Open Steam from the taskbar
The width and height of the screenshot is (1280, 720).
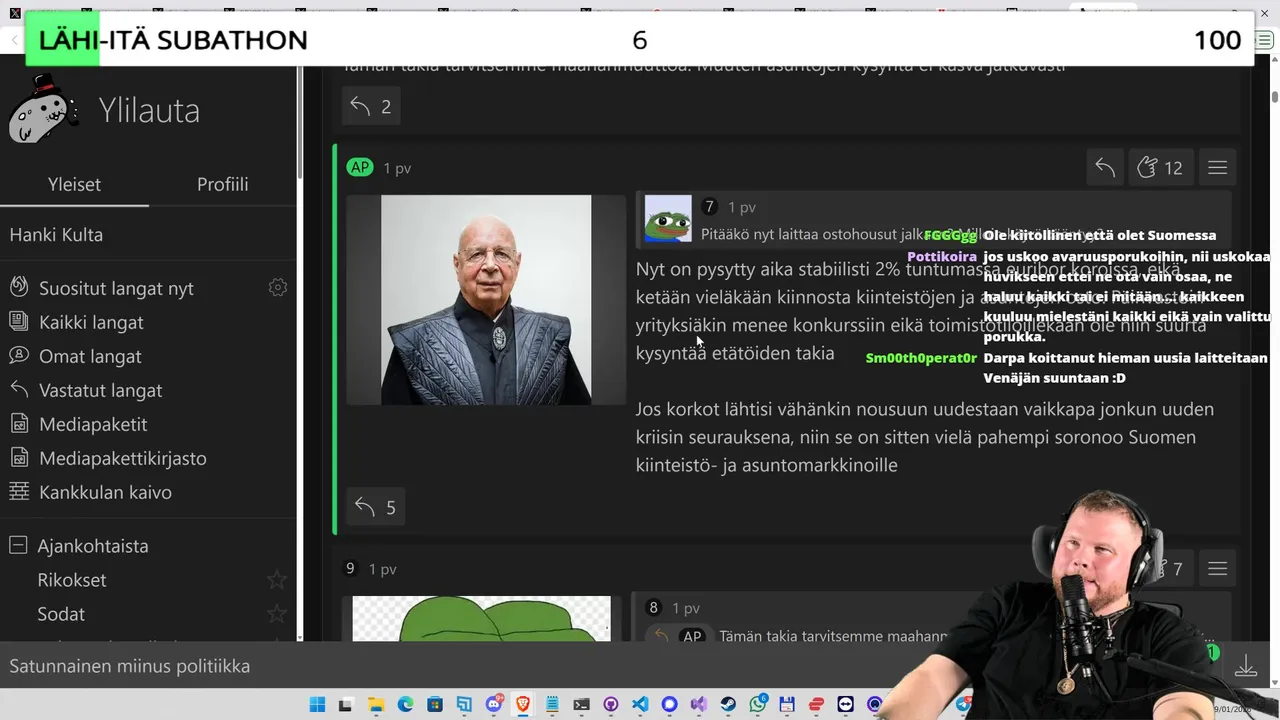tap(727, 705)
